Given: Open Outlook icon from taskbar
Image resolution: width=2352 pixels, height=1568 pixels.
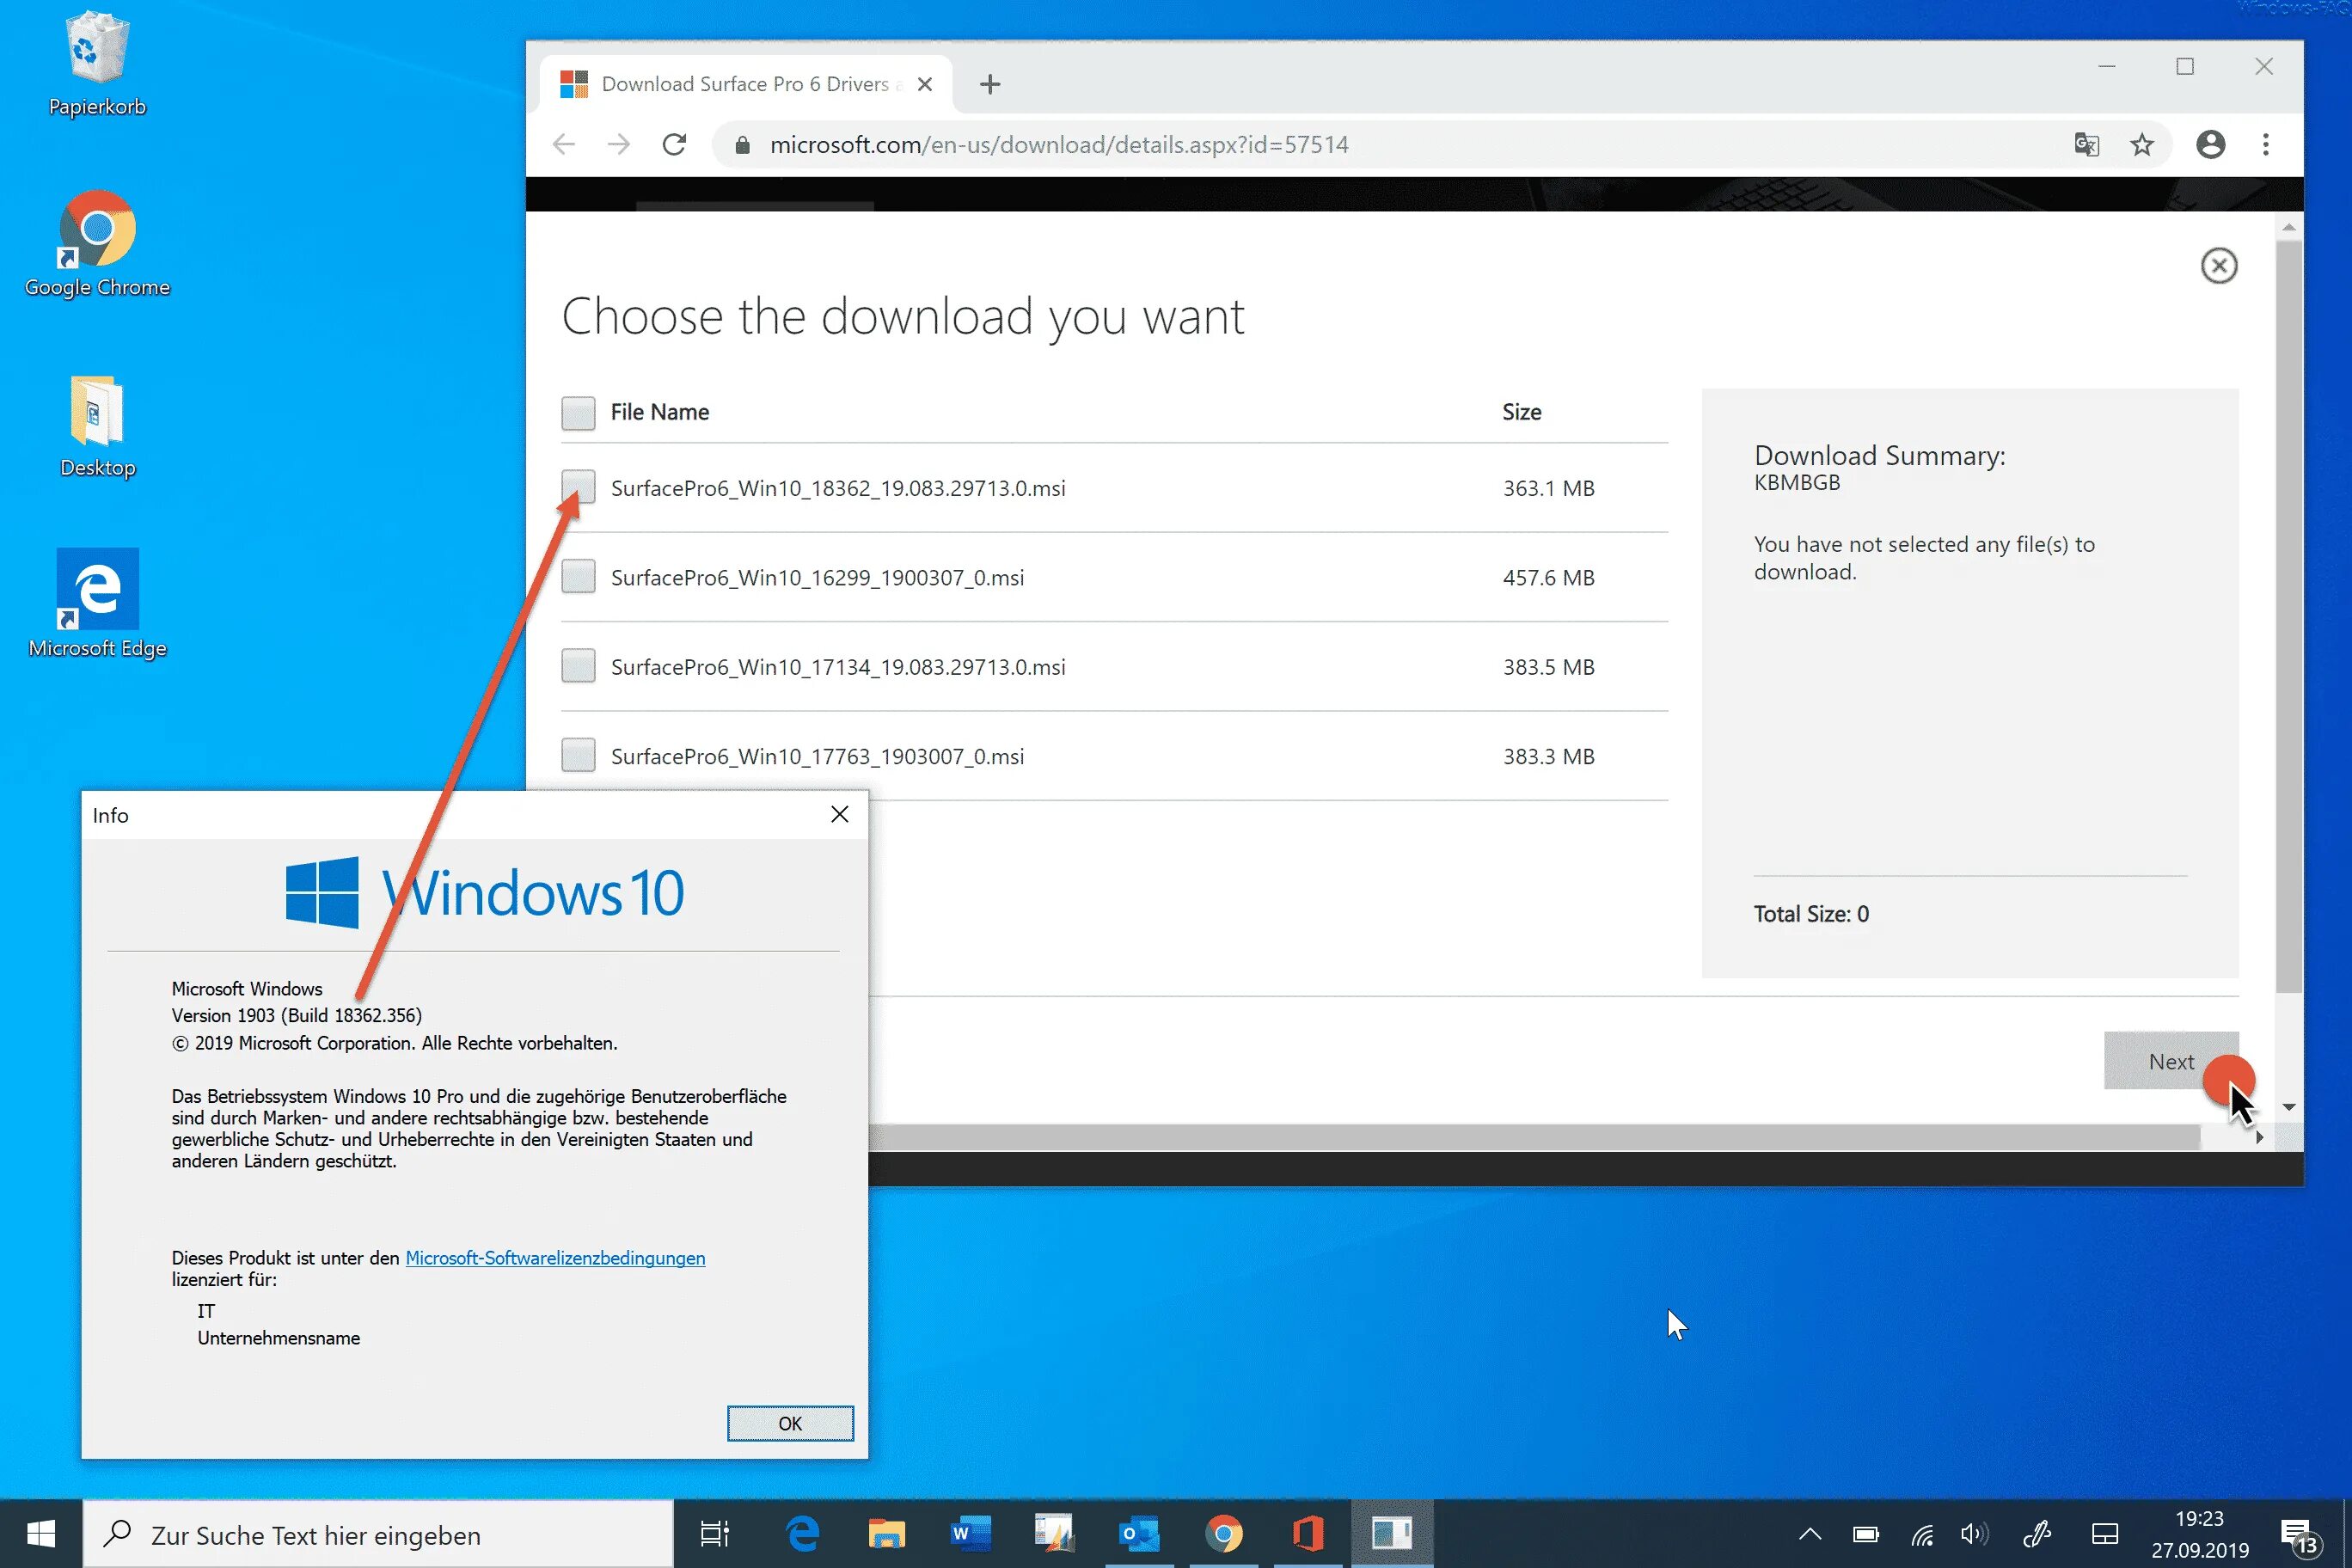Looking at the screenshot, I should [1141, 1533].
